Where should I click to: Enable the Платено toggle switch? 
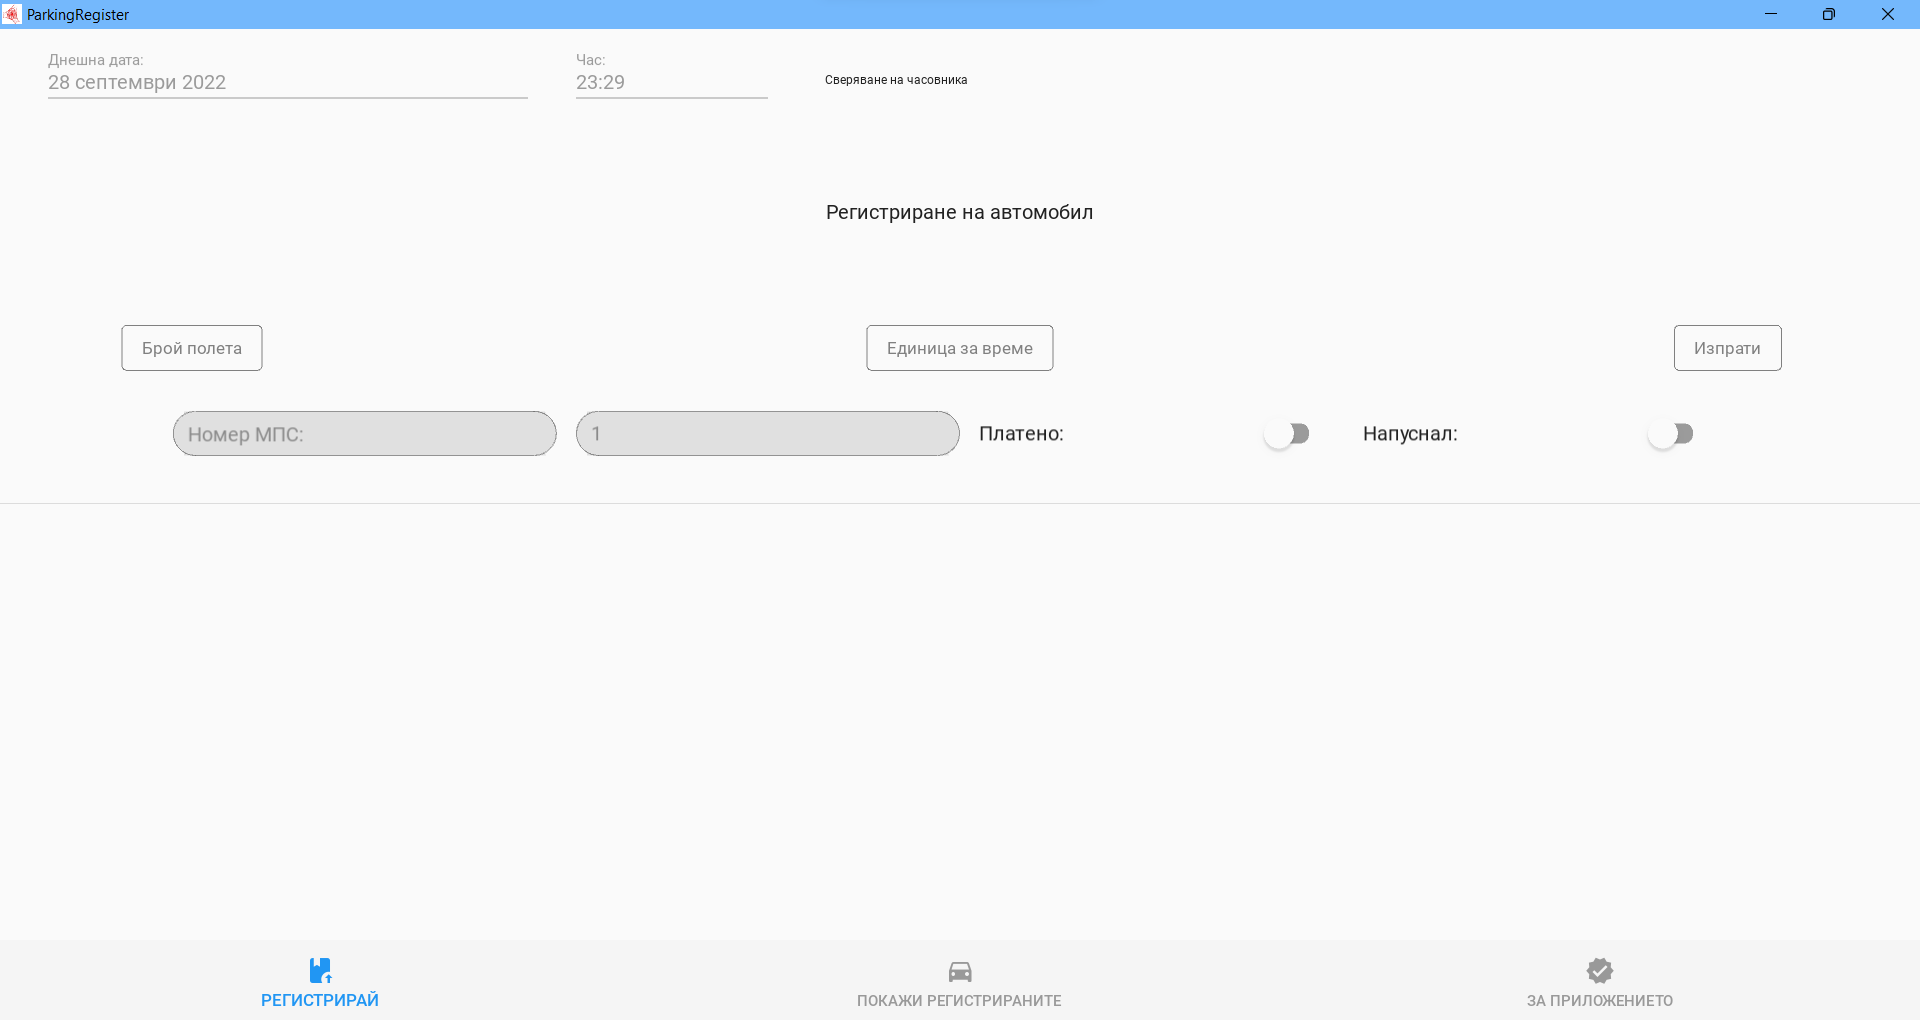[1287, 433]
